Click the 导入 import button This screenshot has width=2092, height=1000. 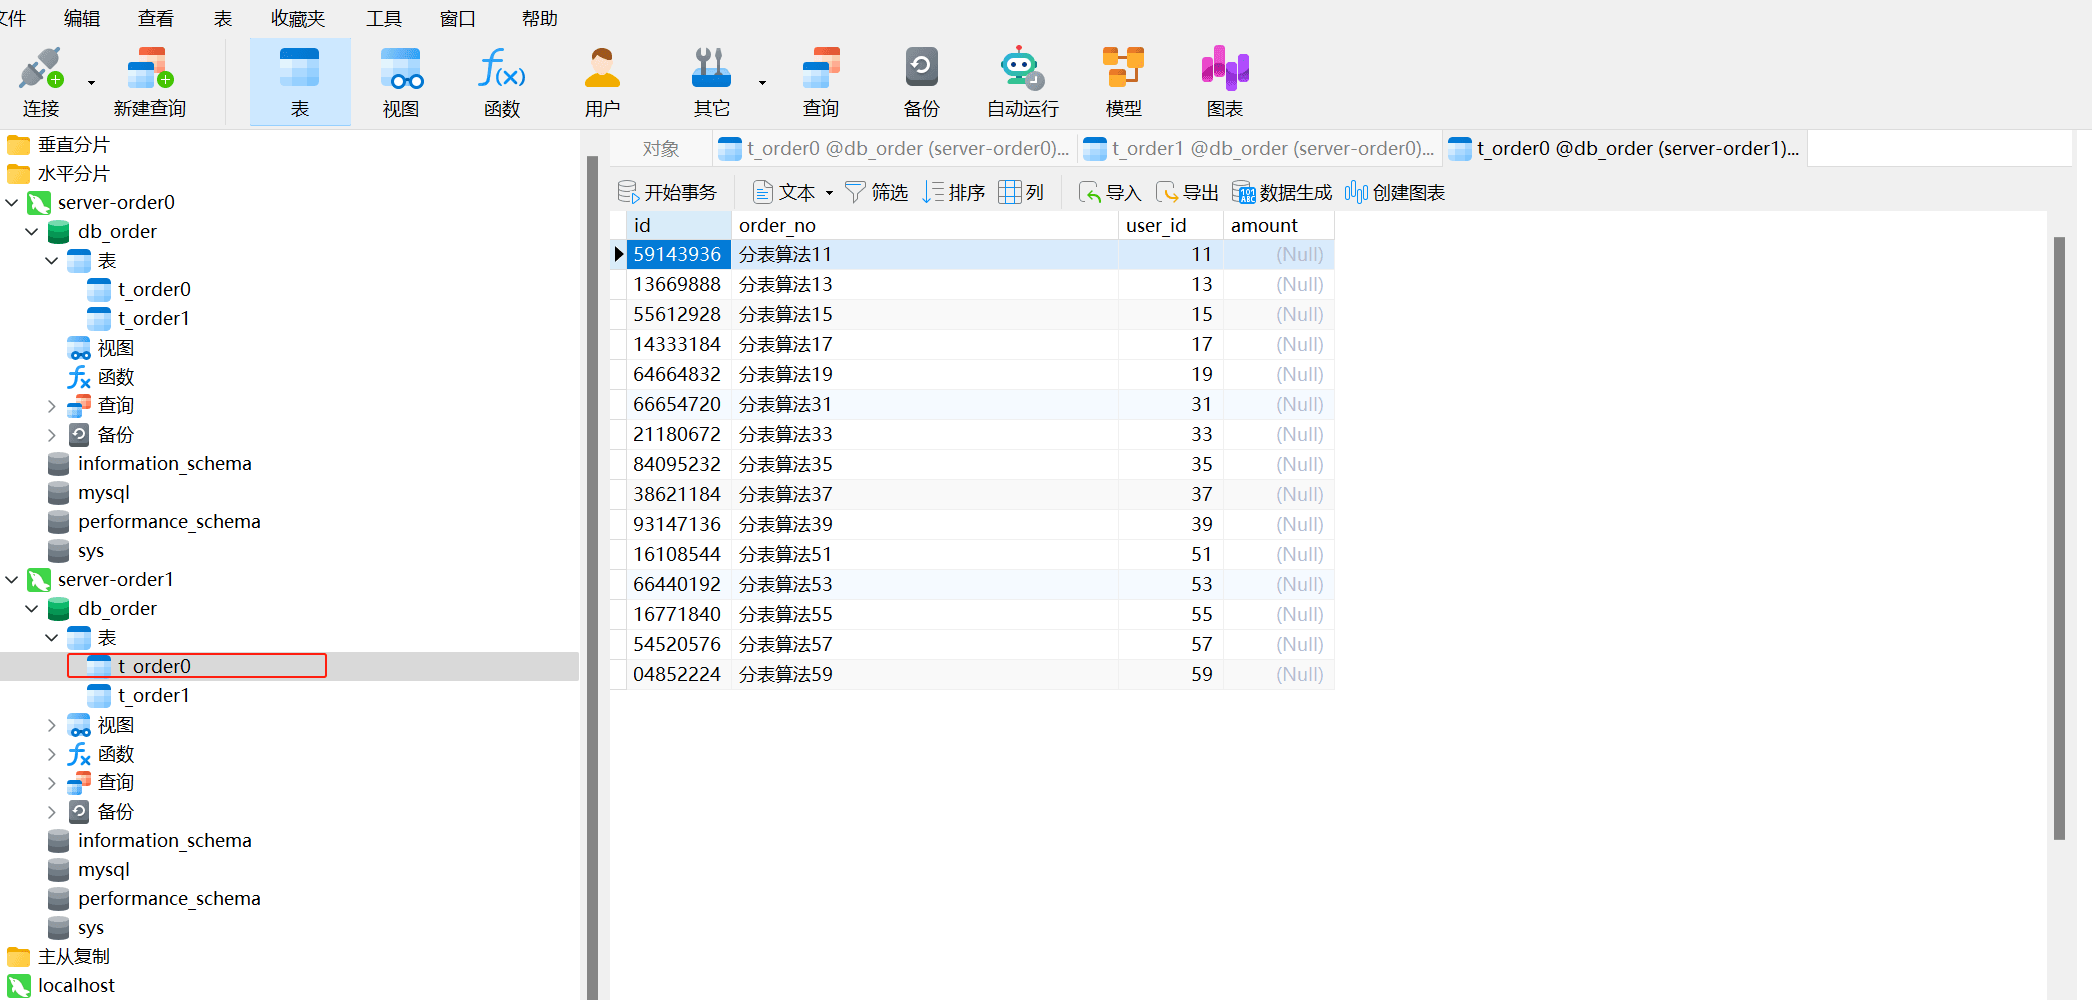[1110, 192]
